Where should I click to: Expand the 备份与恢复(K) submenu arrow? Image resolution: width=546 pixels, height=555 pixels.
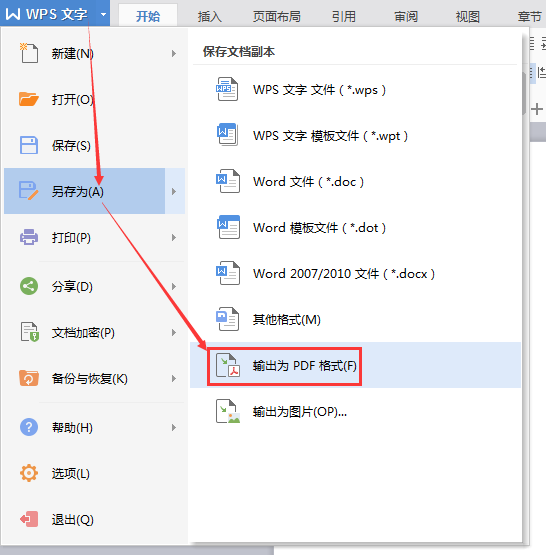coord(174,378)
